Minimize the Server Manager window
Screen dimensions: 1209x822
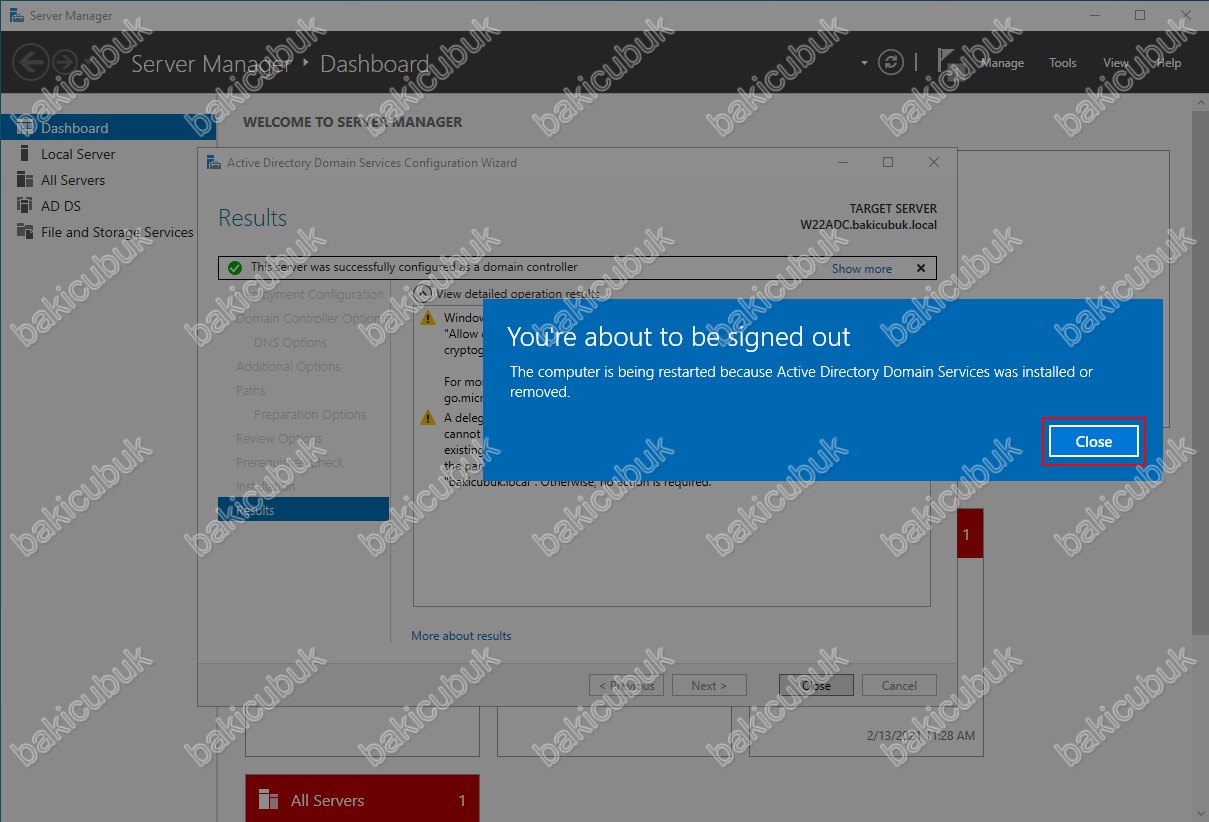[x=1094, y=16]
